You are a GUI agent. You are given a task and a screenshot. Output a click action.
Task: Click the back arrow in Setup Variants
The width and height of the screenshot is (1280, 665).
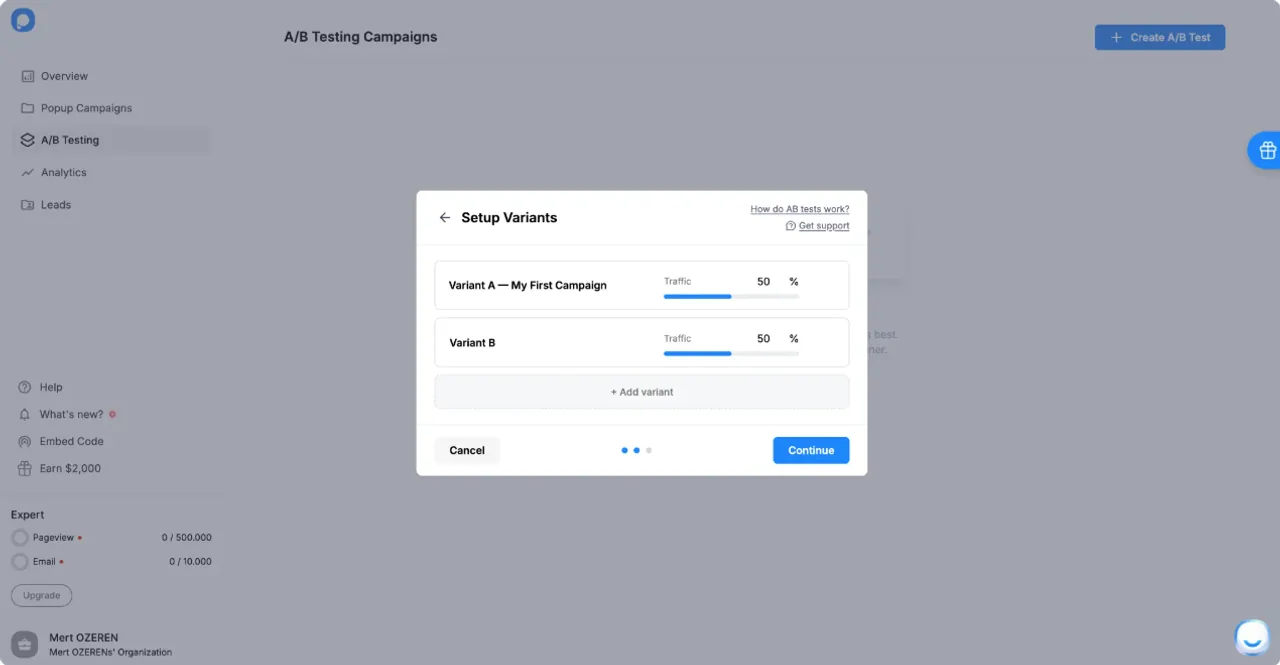[x=445, y=217]
